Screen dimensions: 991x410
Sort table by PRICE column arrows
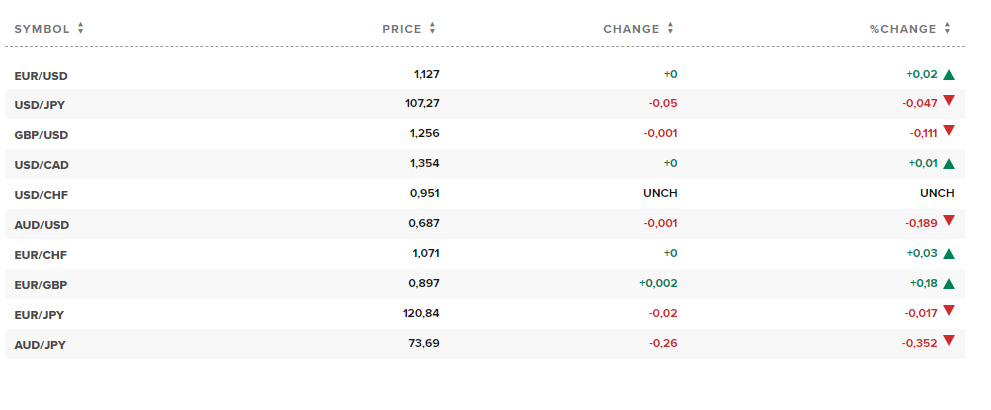click(432, 28)
